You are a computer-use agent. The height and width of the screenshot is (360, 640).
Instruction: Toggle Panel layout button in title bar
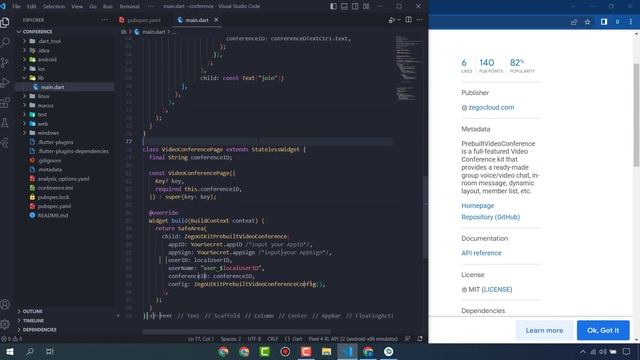pyautogui.click(x=344, y=6)
